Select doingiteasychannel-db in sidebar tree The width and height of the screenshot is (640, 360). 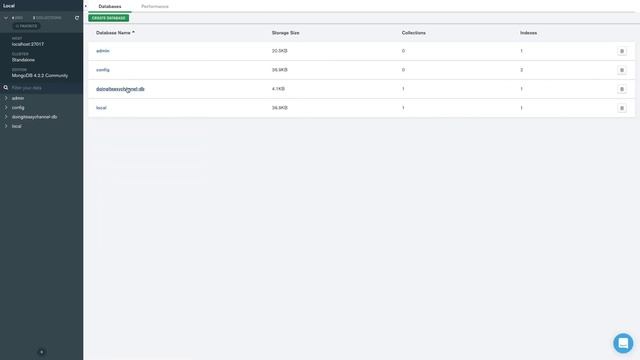point(35,117)
